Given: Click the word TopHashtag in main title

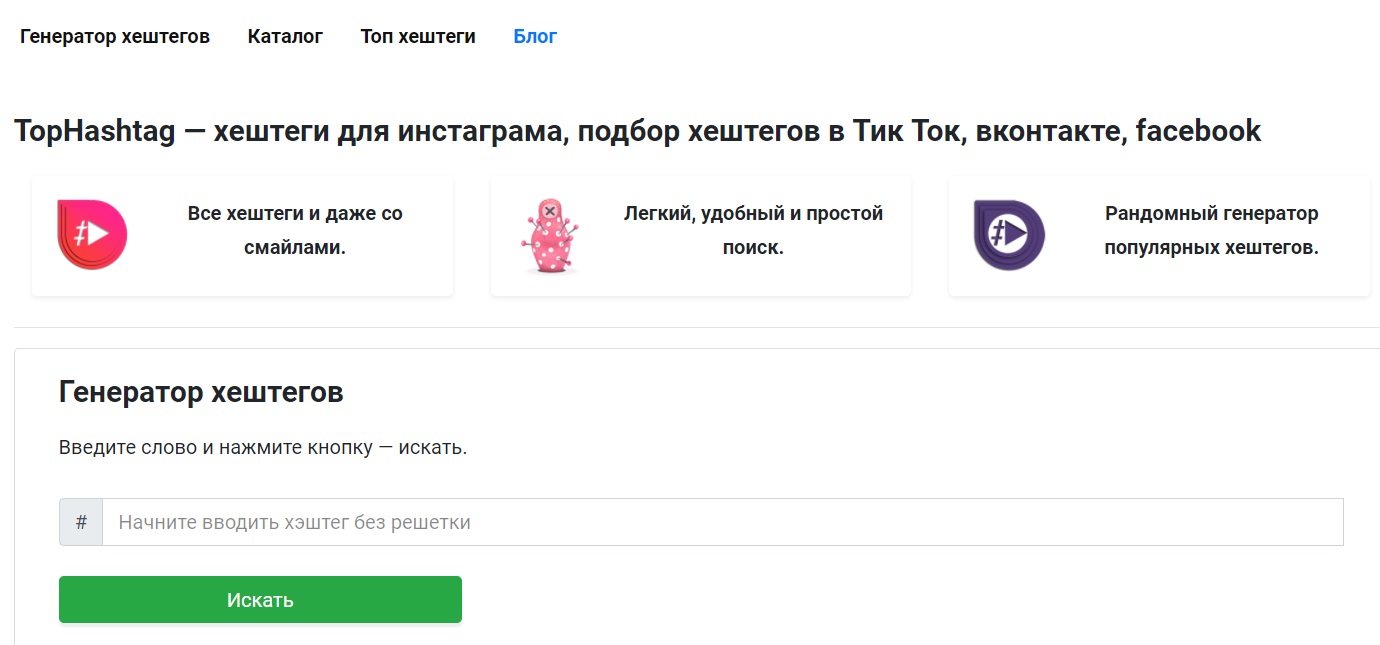Looking at the screenshot, I should (x=95, y=131).
